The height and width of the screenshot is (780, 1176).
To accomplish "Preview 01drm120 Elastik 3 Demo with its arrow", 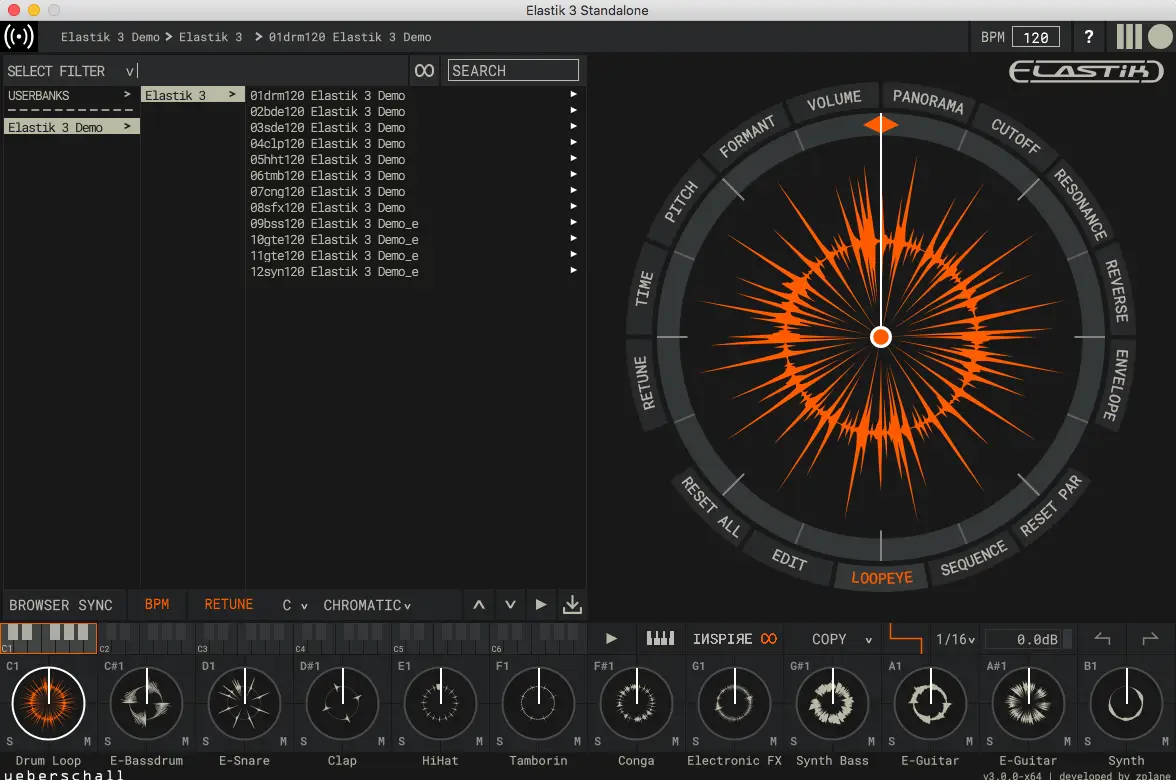I will tap(573, 94).
